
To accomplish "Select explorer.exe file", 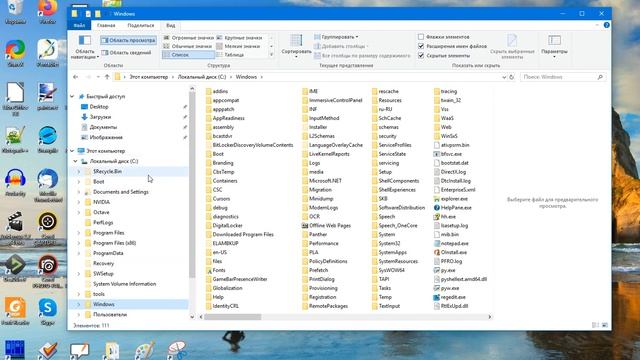I will pos(451,199).
